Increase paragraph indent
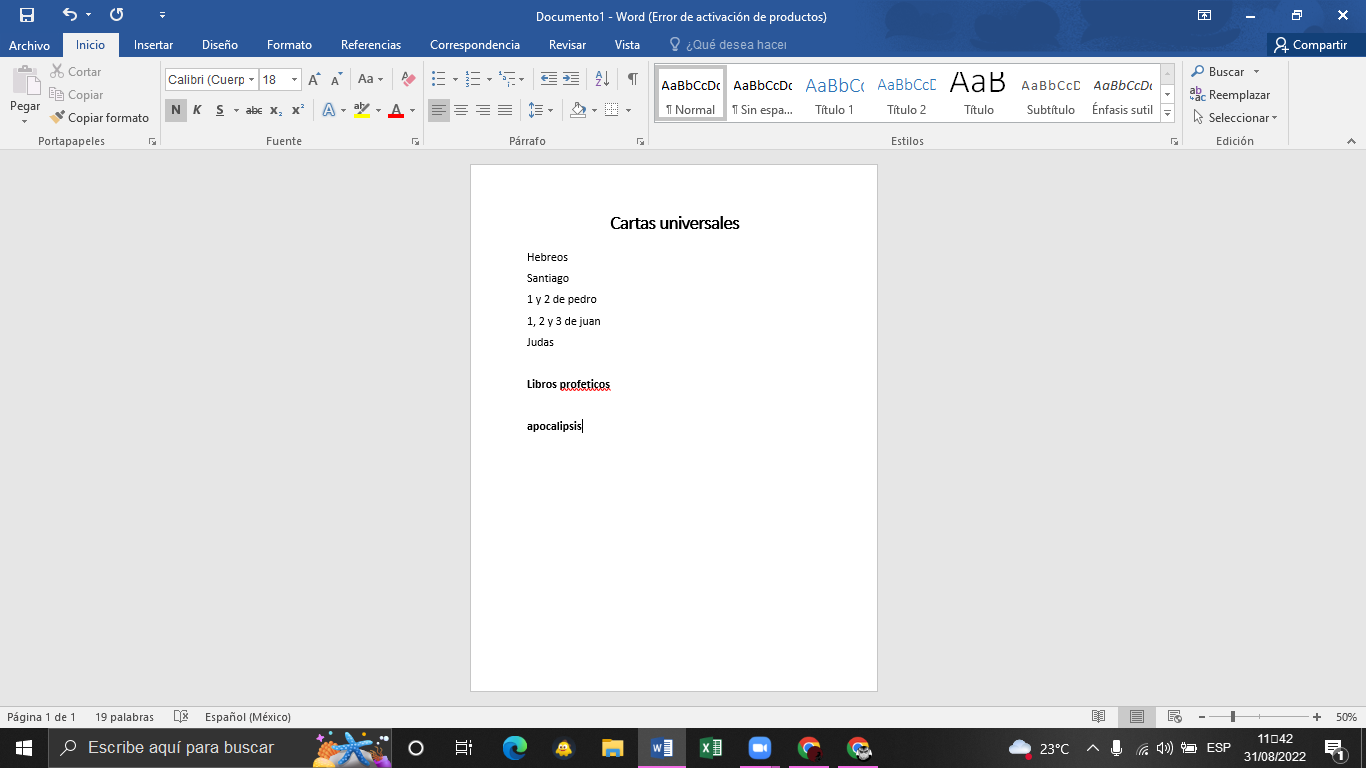1366x768 pixels. coord(571,79)
